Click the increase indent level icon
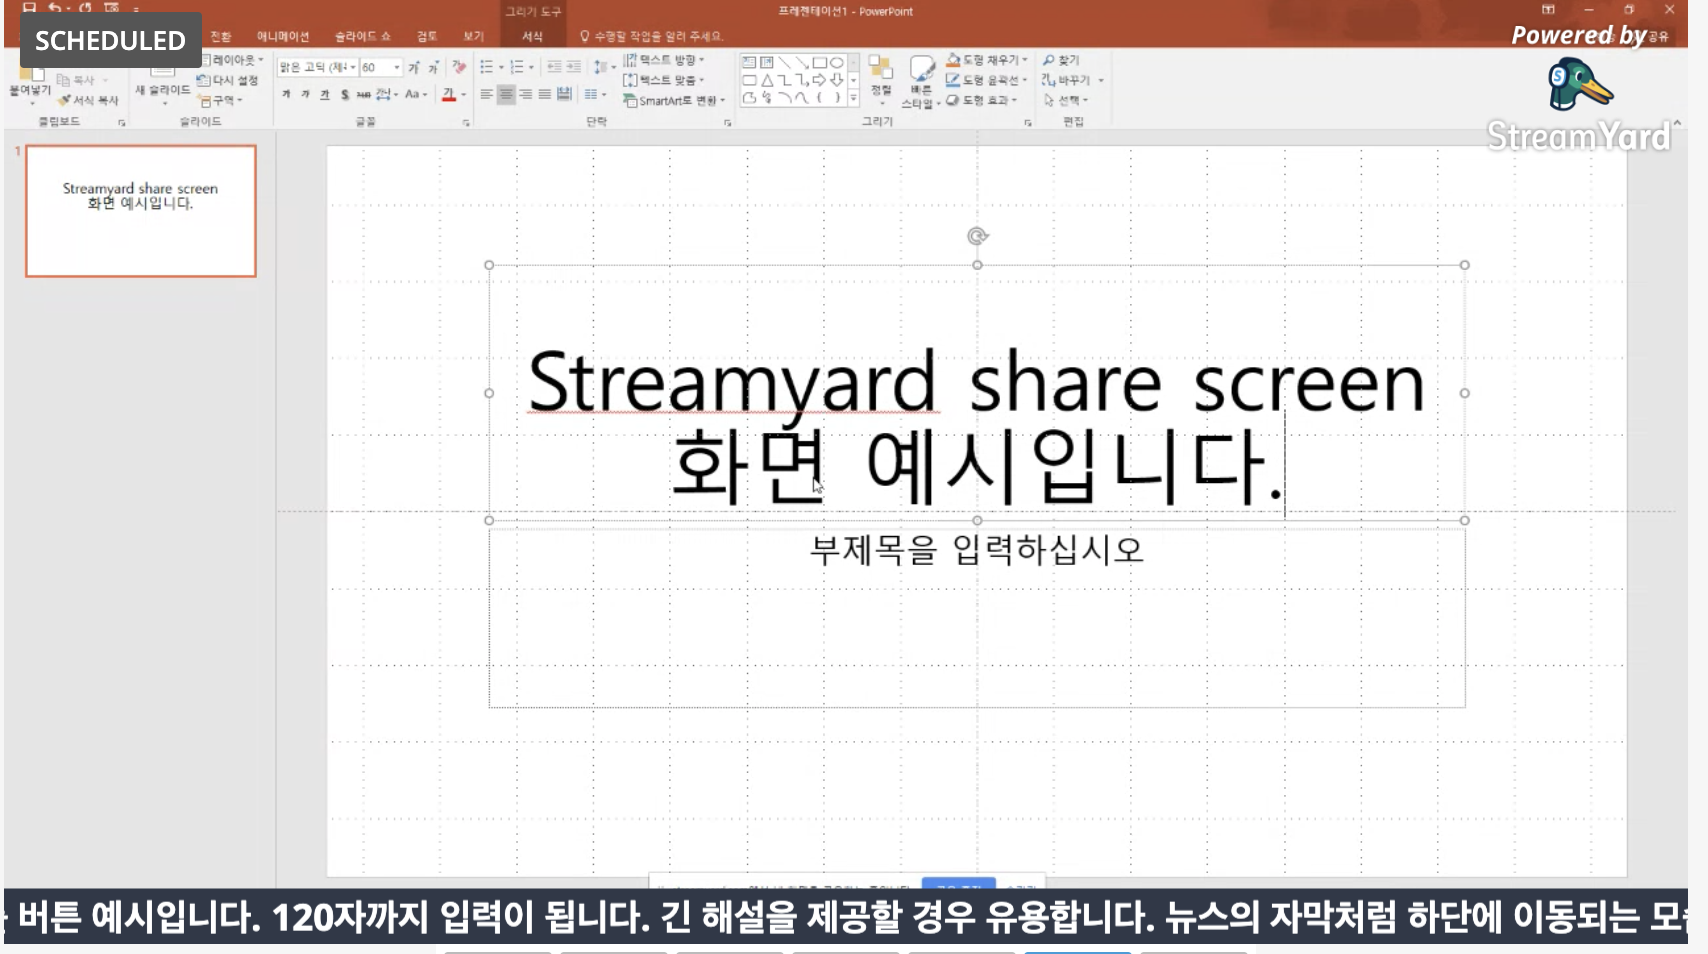The image size is (1708, 954). click(574, 67)
